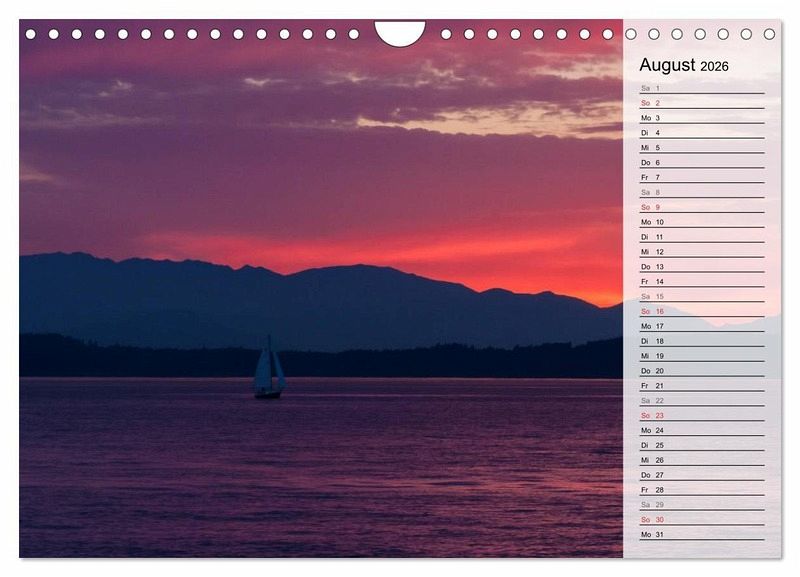Viewport: 800px width, 577px height.
Task: Pick the "Mi 5" date entry
Action: point(702,147)
